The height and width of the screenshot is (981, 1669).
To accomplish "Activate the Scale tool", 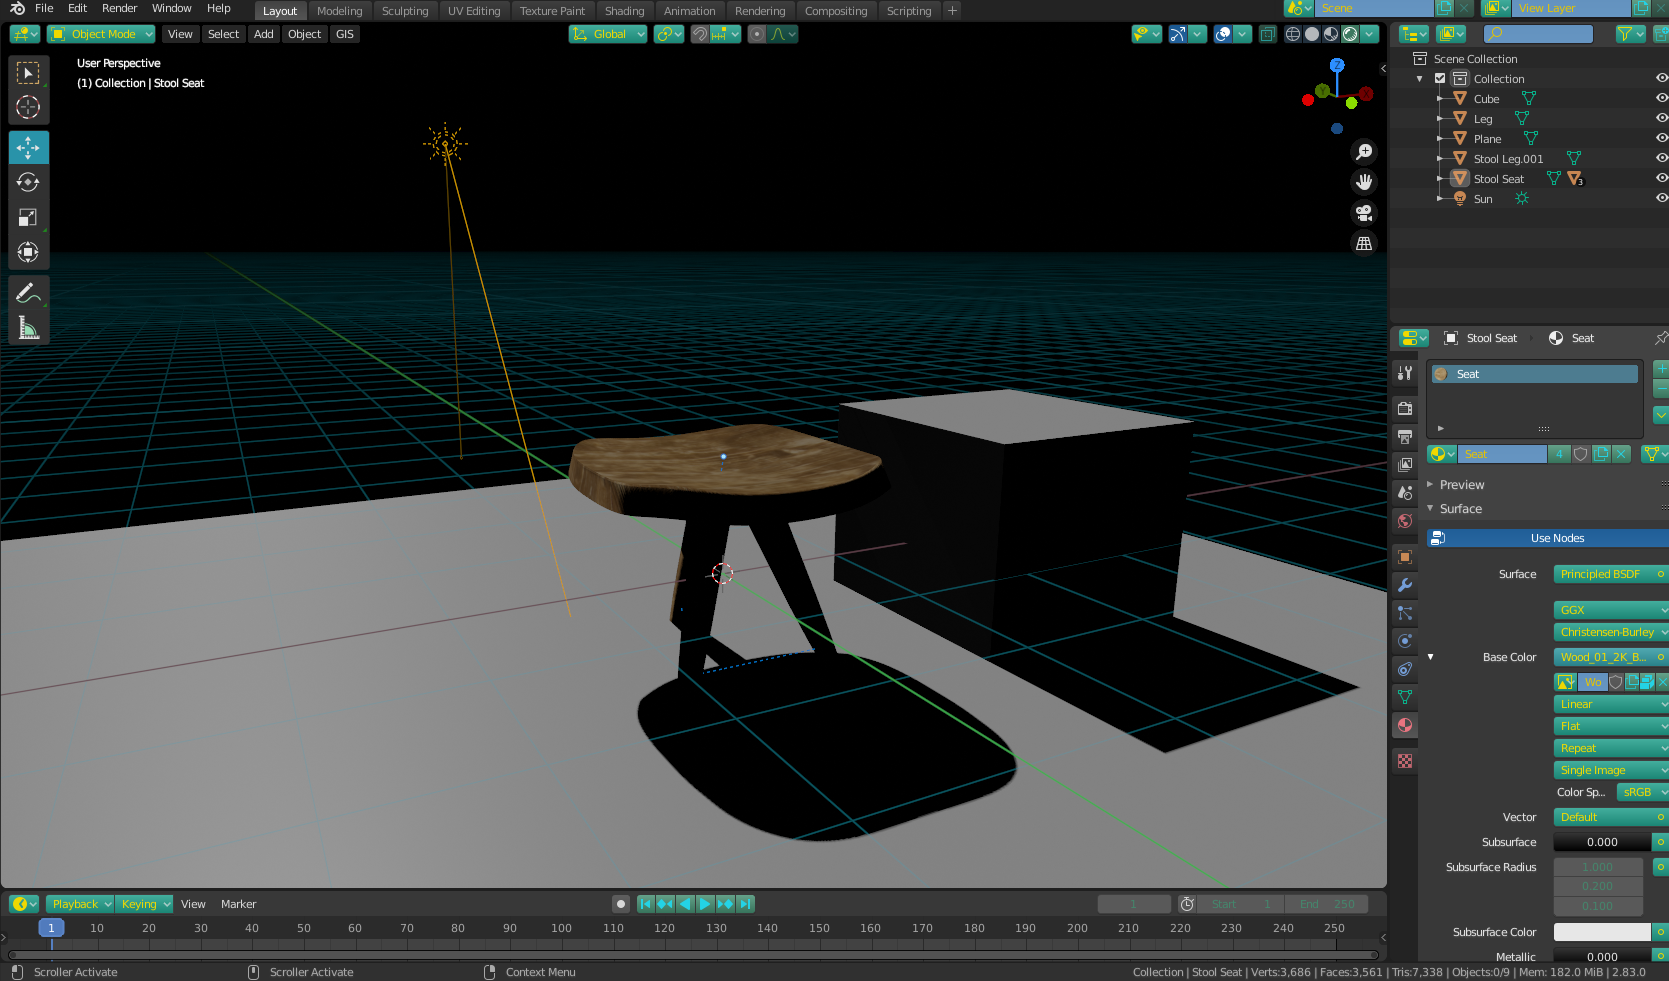I will pyautogui.click(x=28, y=217).
